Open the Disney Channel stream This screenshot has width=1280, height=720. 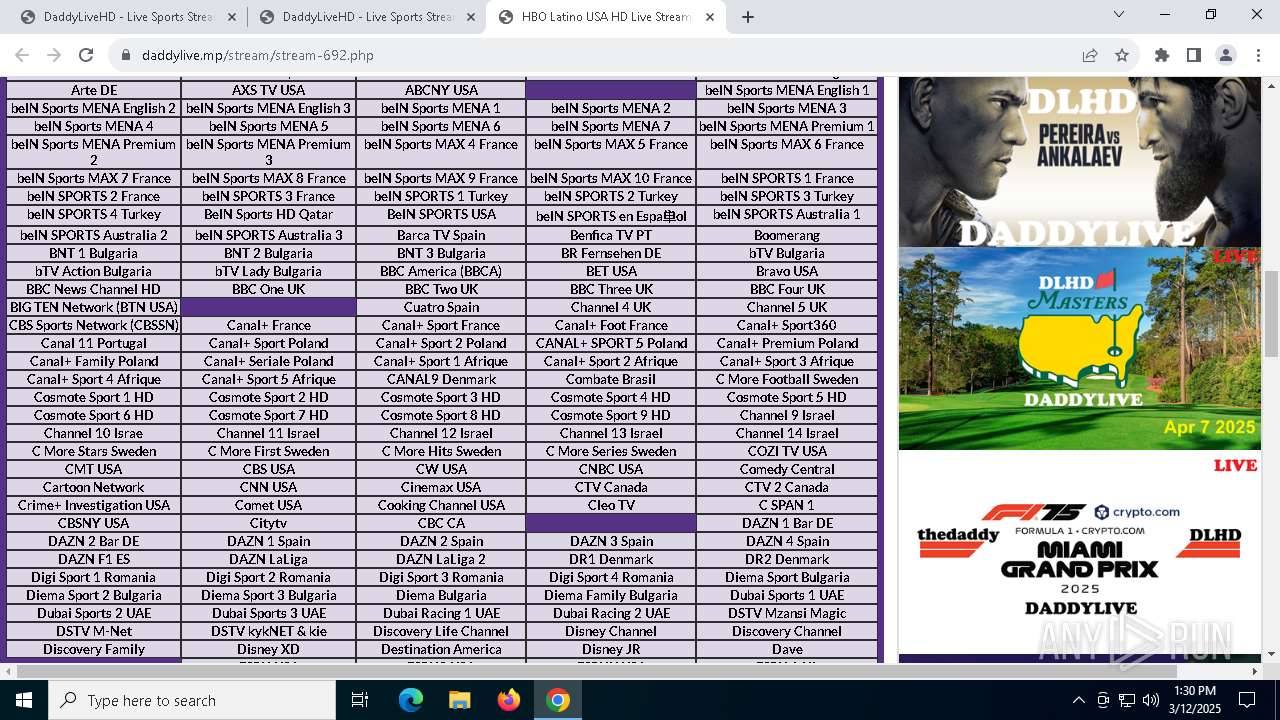tap(611, 631)
